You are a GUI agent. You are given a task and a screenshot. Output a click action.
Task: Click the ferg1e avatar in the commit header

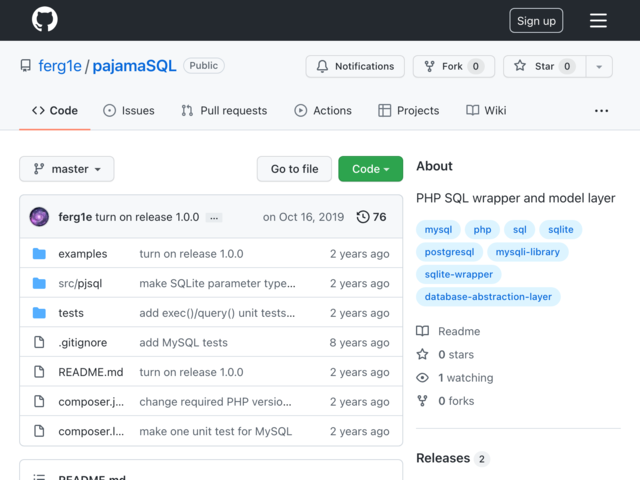[39, 217]
